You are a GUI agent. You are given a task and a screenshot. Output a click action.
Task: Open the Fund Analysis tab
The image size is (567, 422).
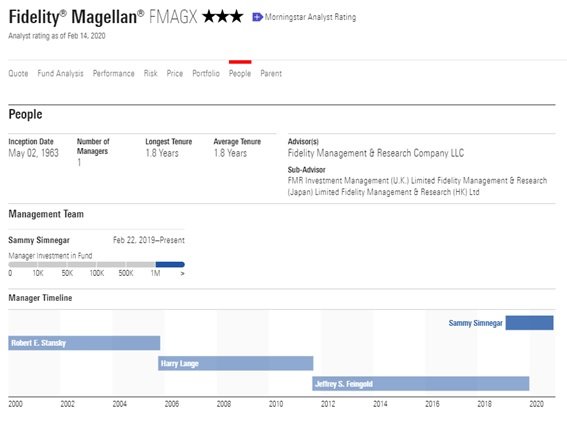tap(60, 73)
